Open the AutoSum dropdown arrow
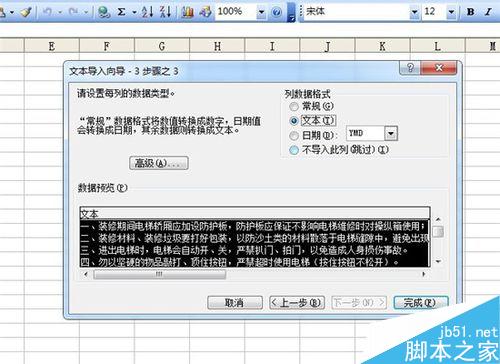This screenshot has height=364, width=500. pyautogui.click(x=134, y=12)
